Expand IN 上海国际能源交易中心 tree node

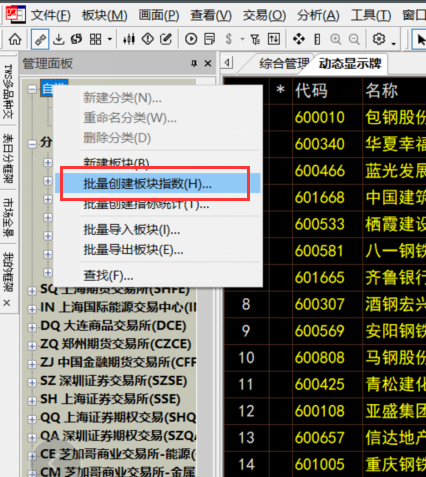32,309
